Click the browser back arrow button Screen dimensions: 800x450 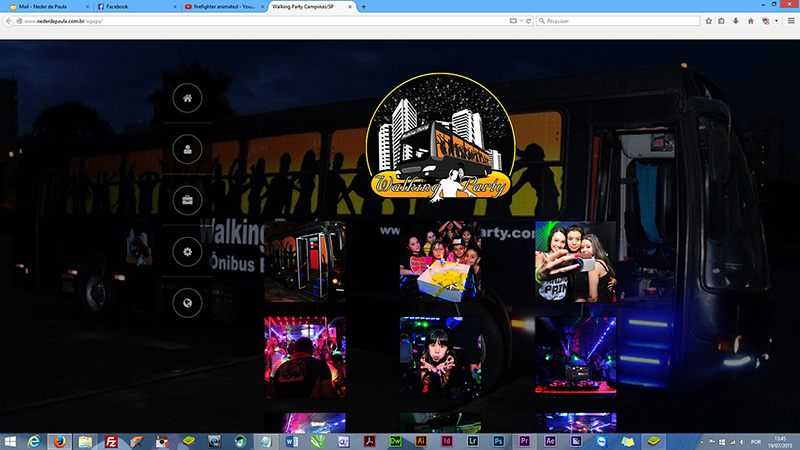[8, 21]
